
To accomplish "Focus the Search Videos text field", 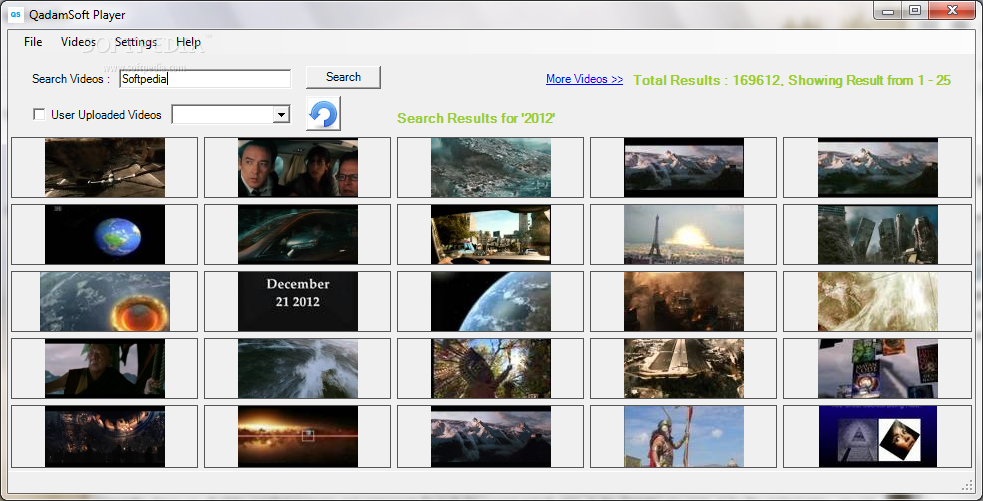I will (x=205, y=79).
